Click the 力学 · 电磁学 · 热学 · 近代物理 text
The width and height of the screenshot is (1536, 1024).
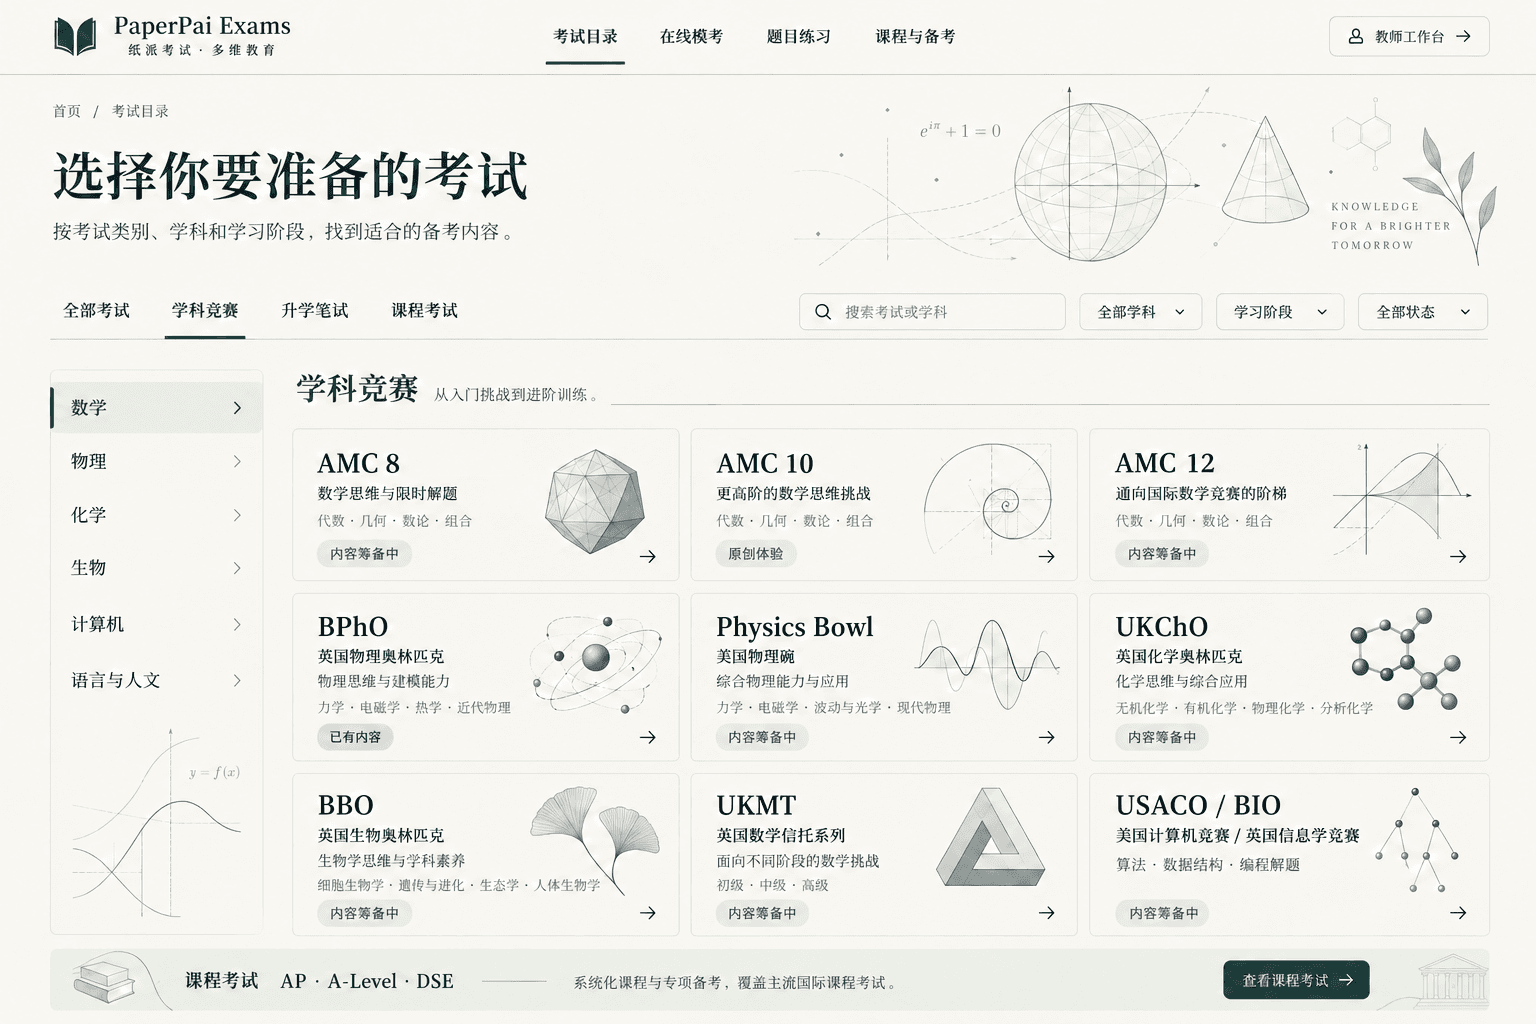(x=414, y=707)
